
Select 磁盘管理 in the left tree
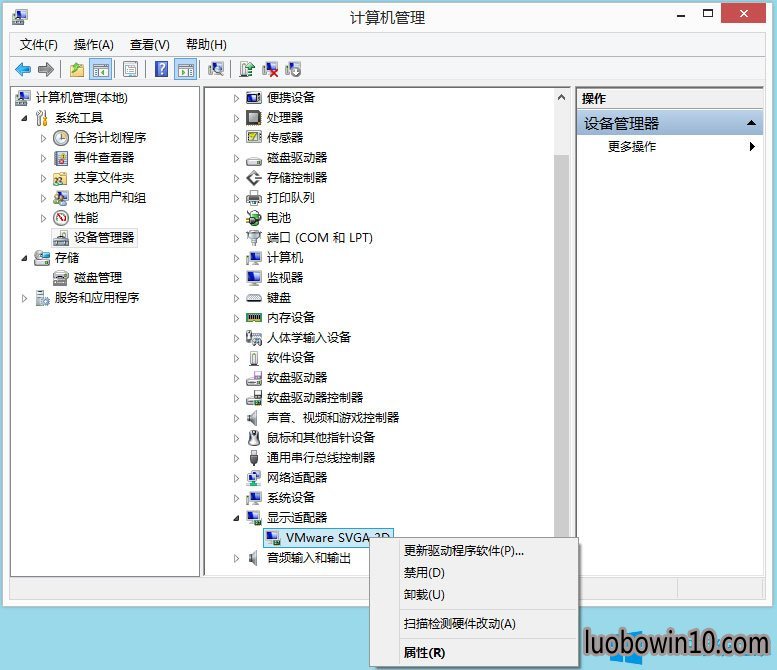(97, 277)
